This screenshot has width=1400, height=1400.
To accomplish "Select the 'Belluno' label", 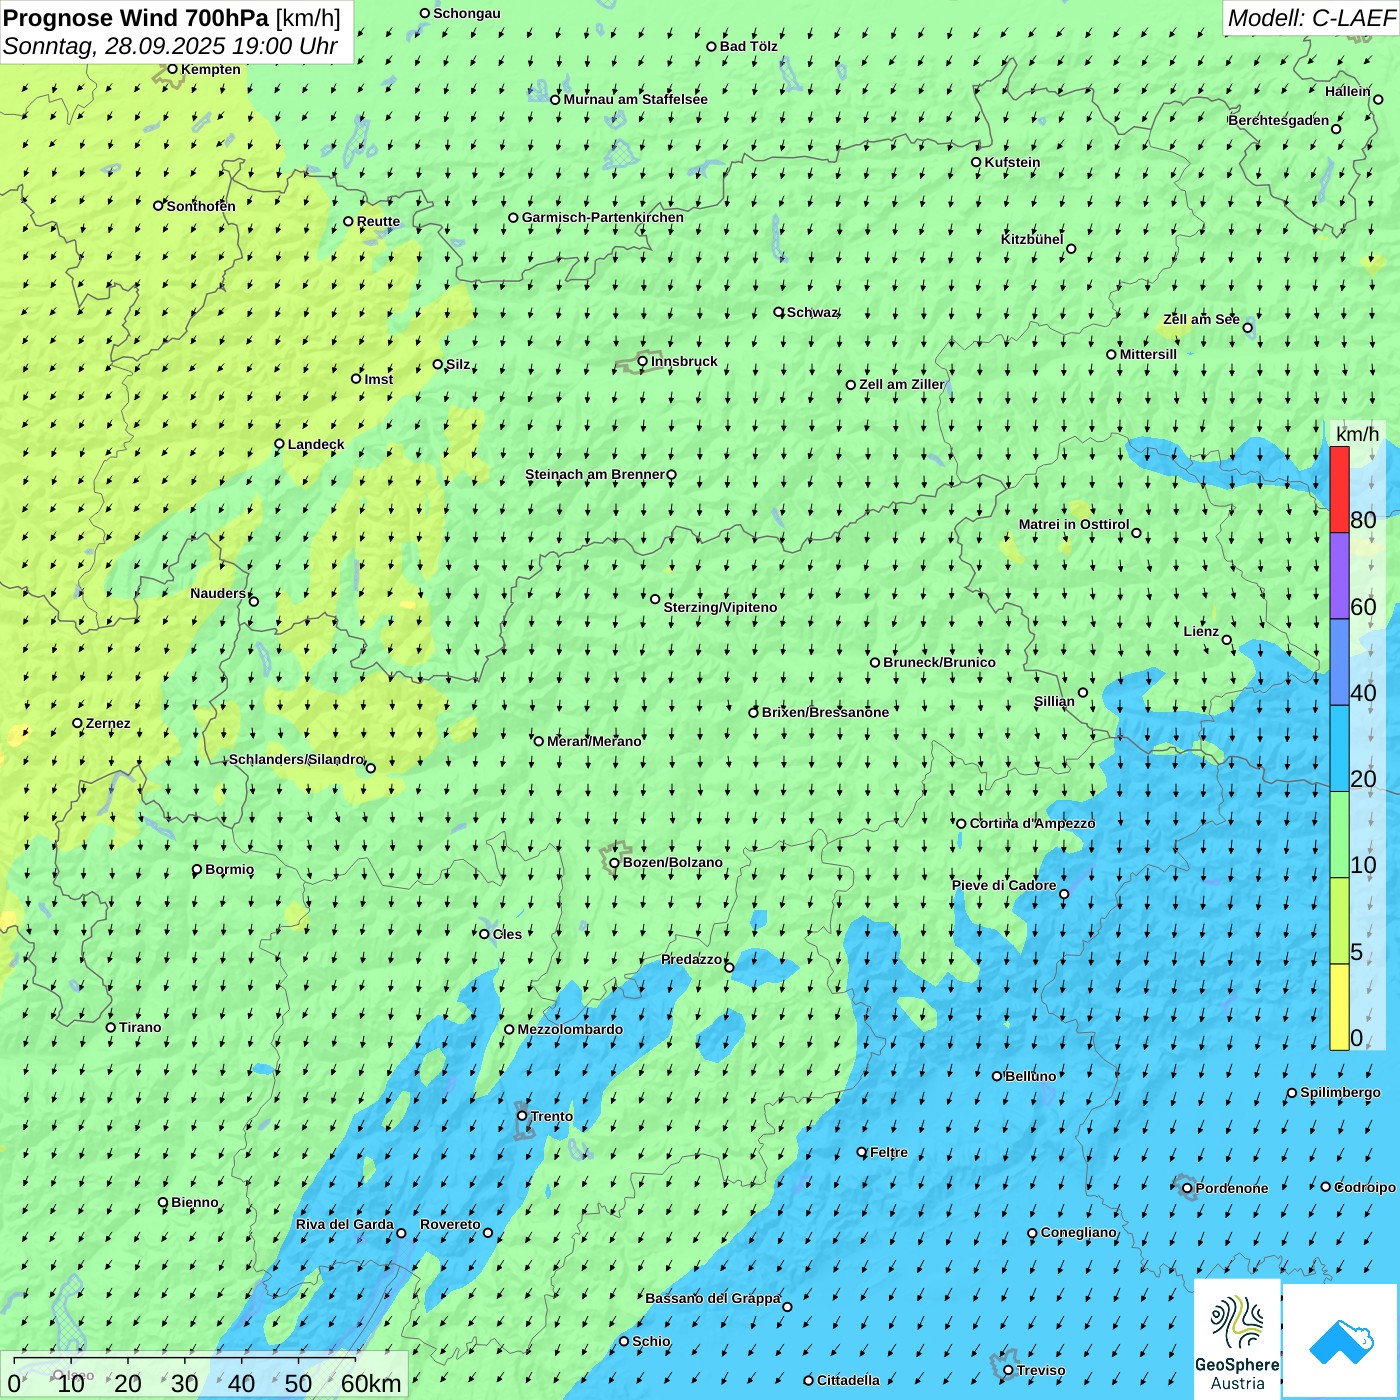I will (1031, 1076).
